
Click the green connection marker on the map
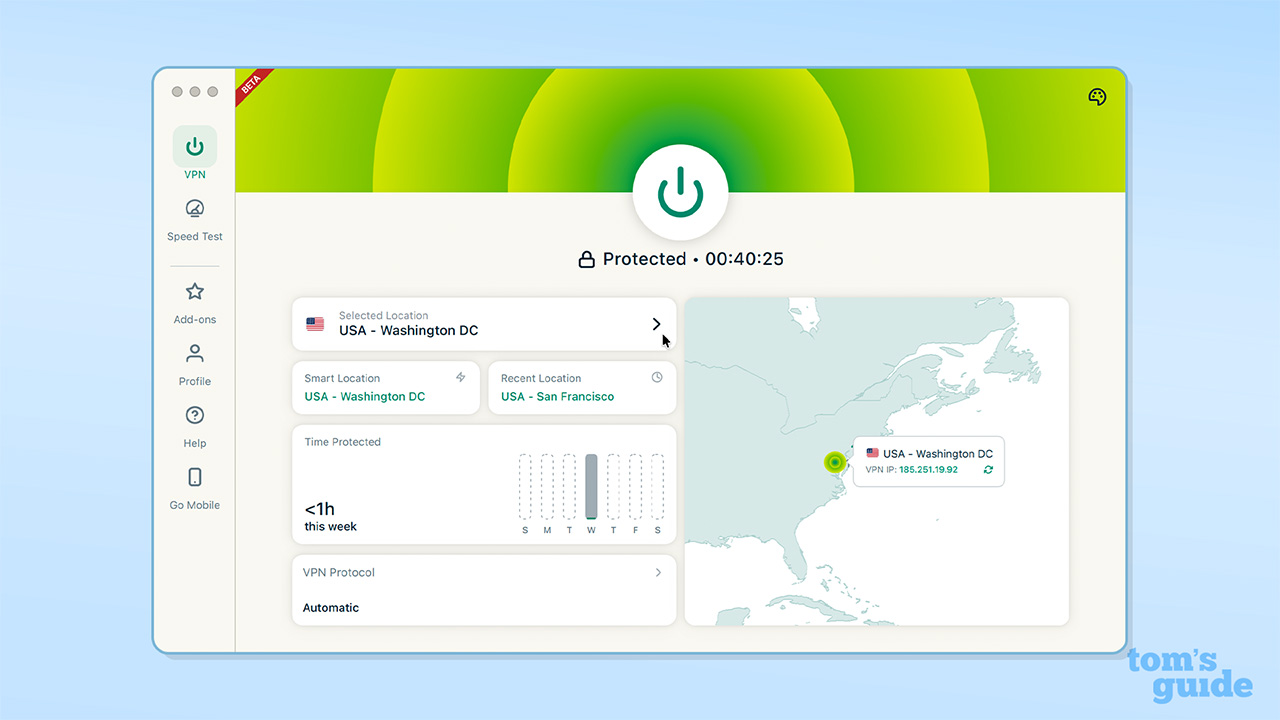(836, 462)
